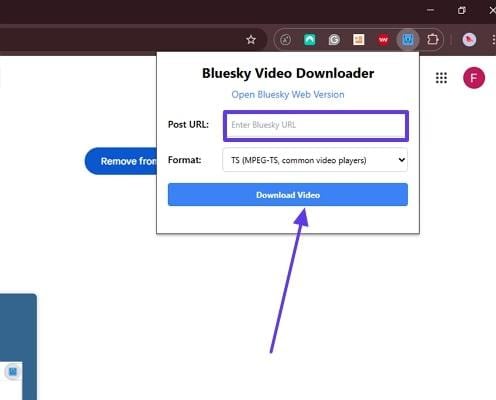Viewport: 496px width, 400px height.
Task: Open the Grammarly extension icon
Action: pyautogui.click(x=334, y=40)
